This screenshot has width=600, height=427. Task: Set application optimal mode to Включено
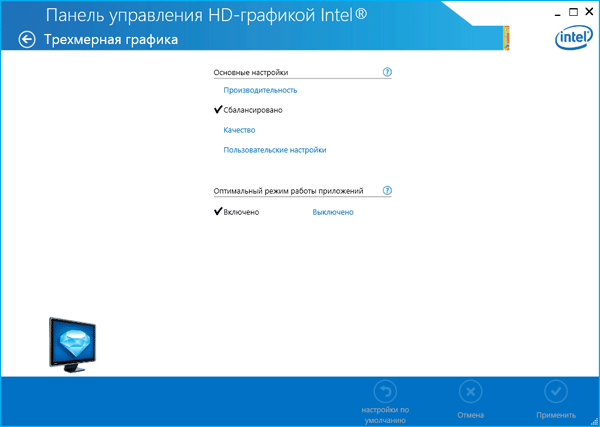coord(241,212)
